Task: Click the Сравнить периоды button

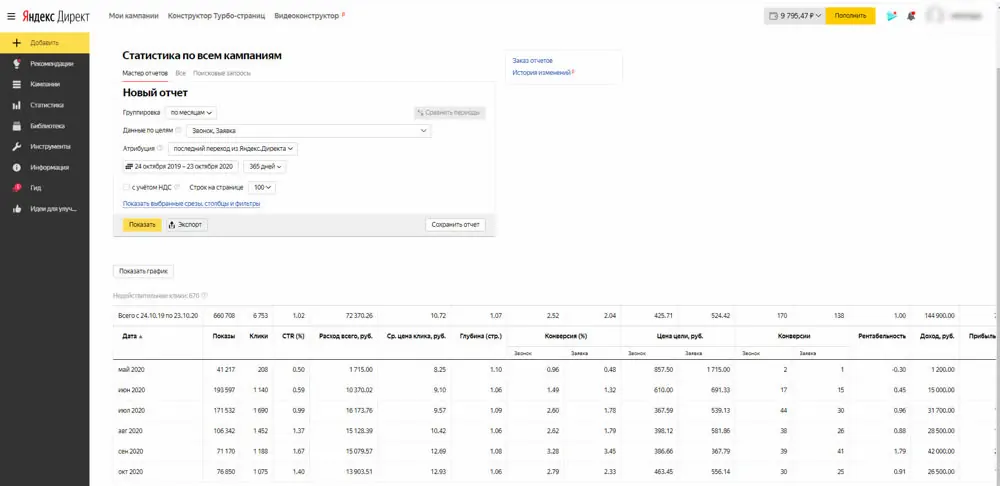Action: [x=450, y=112]
